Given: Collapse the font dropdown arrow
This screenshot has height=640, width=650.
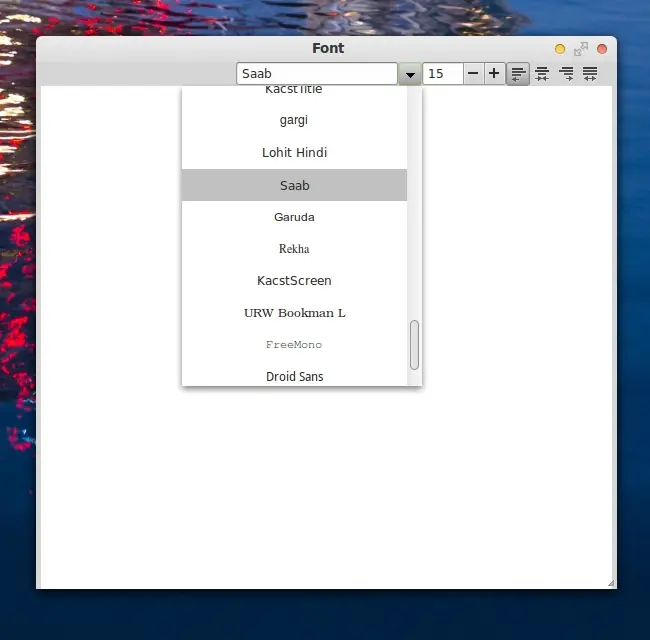Looking at the screenshot, I should click(x=410, y=74).
